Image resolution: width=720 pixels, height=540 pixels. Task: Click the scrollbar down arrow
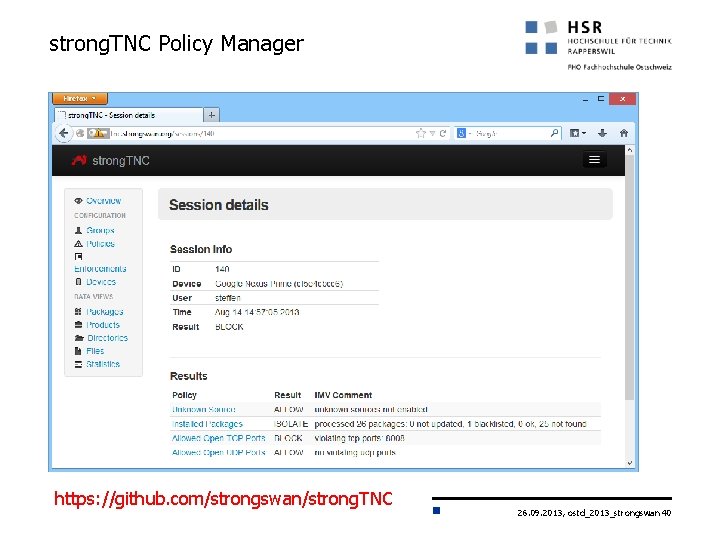tap(630, 463)
